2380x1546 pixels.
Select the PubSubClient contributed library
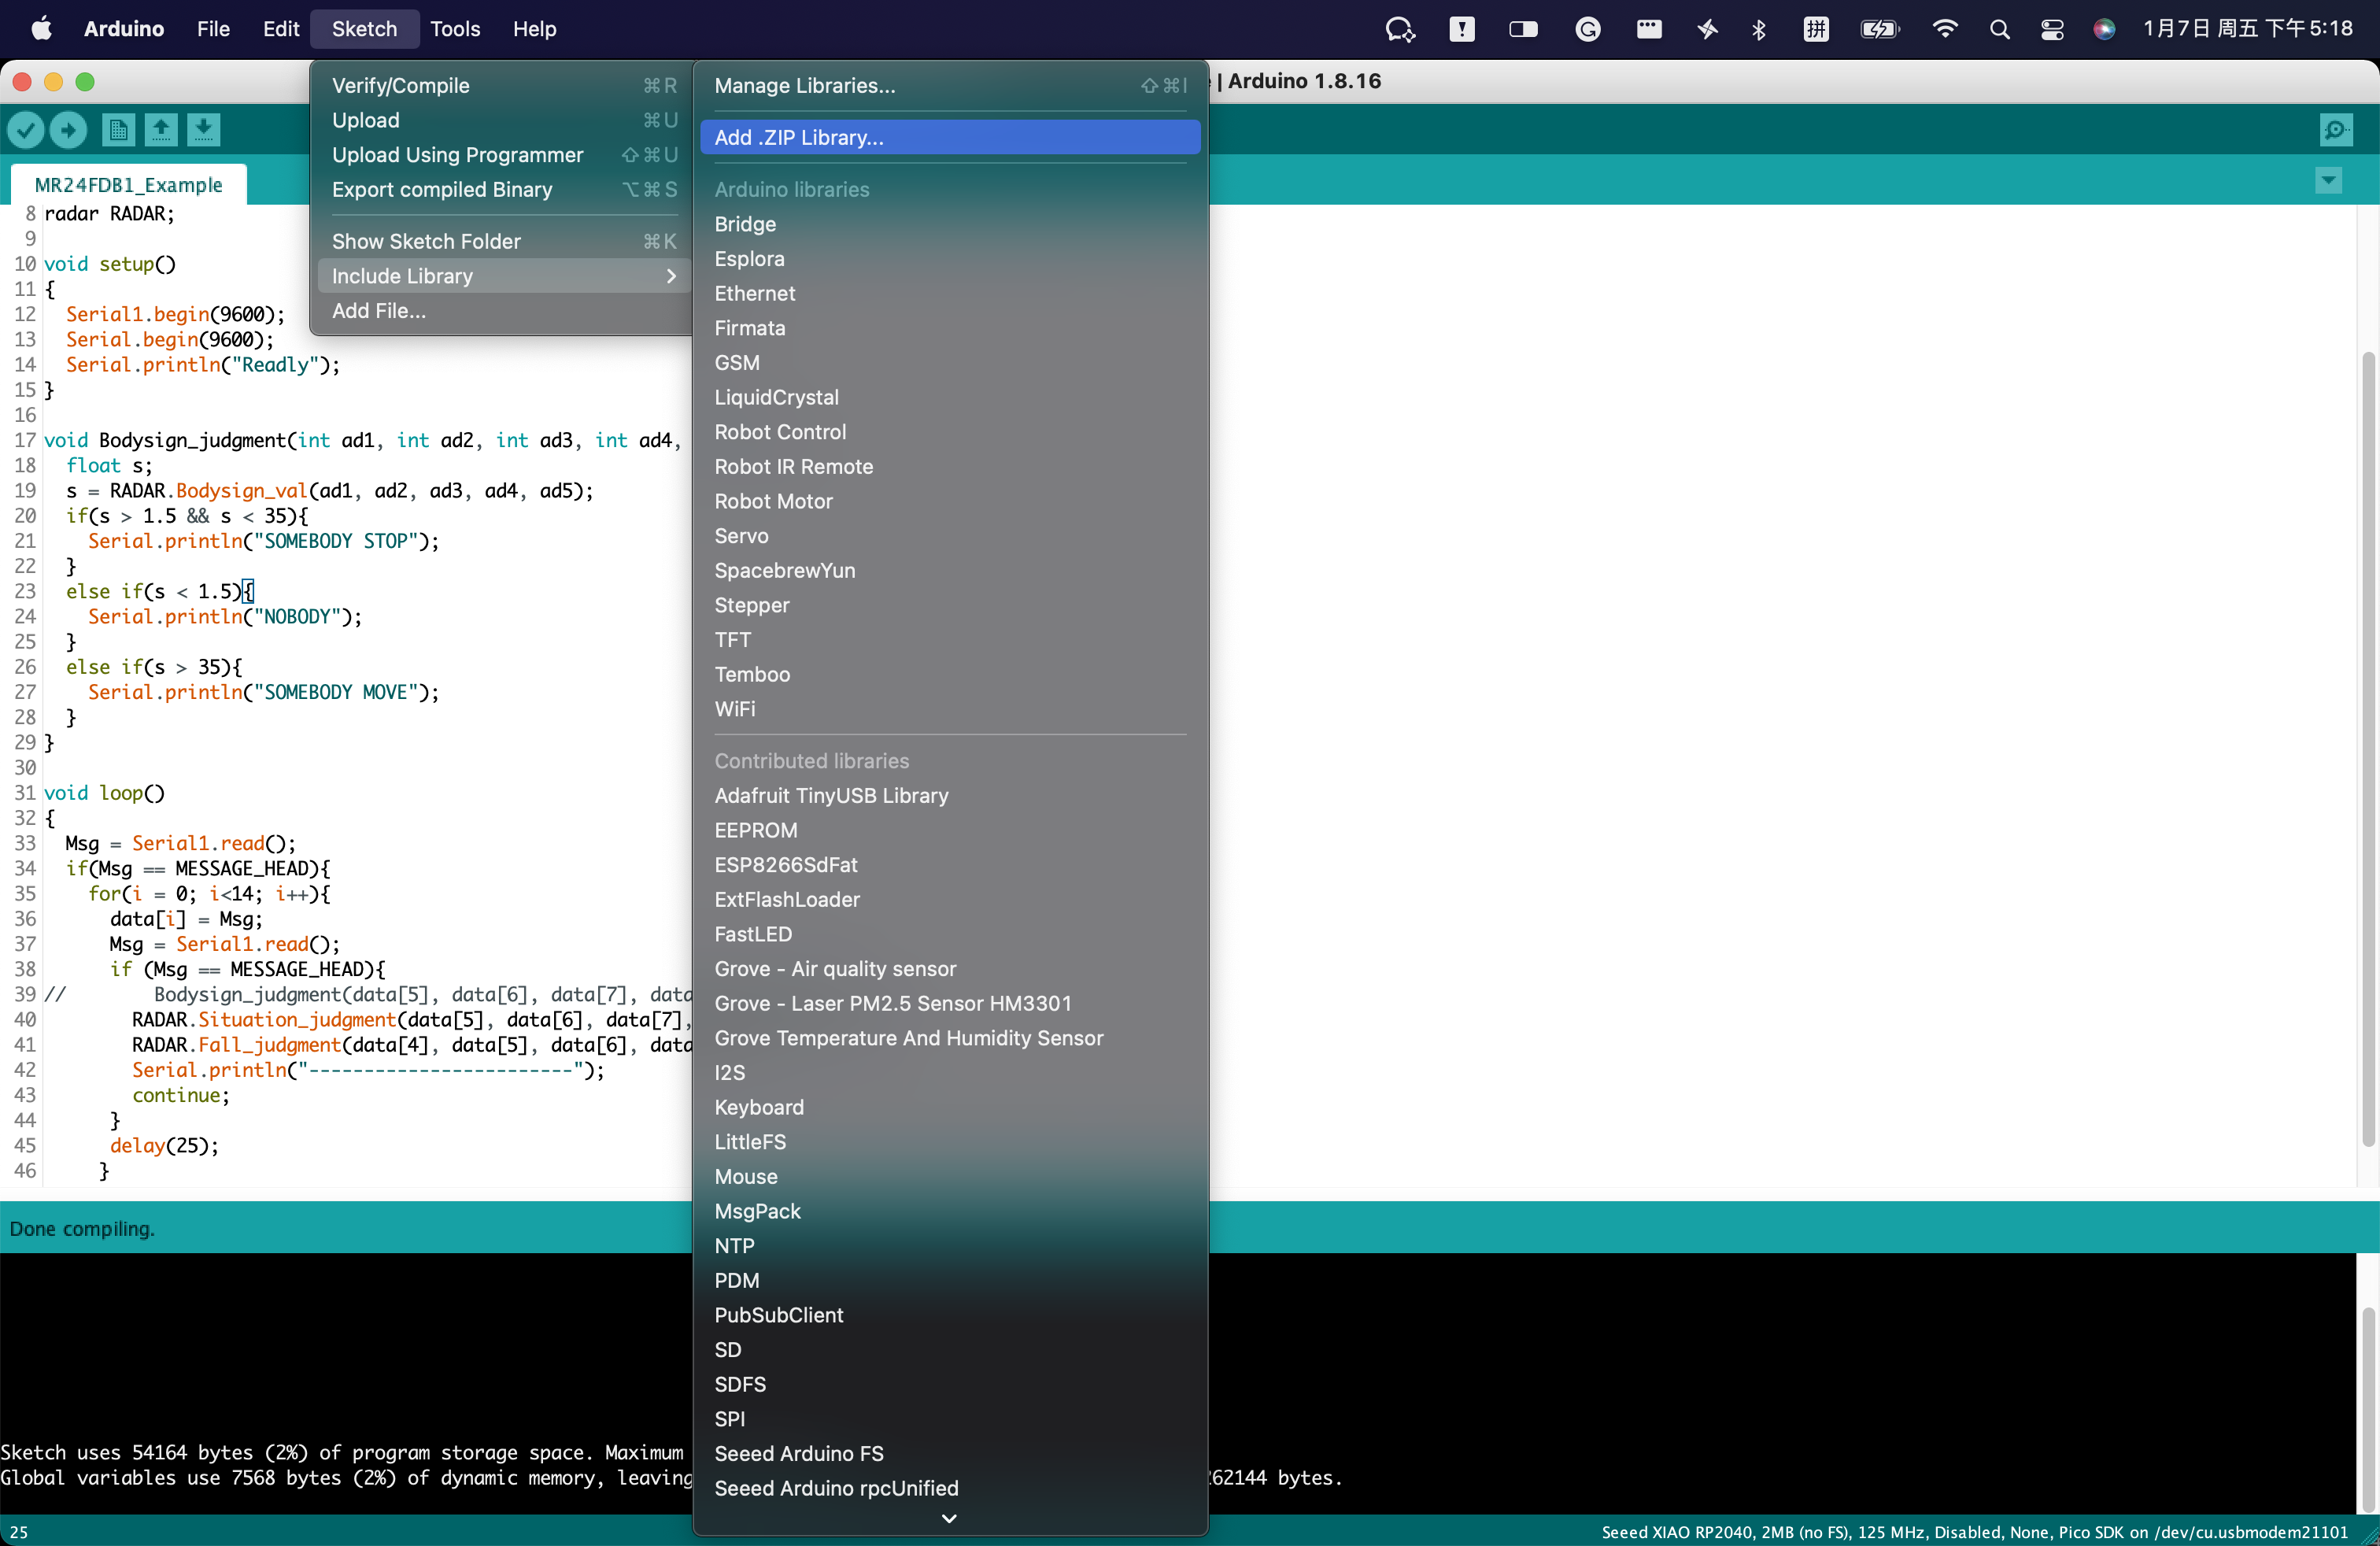pos(778,1315)
